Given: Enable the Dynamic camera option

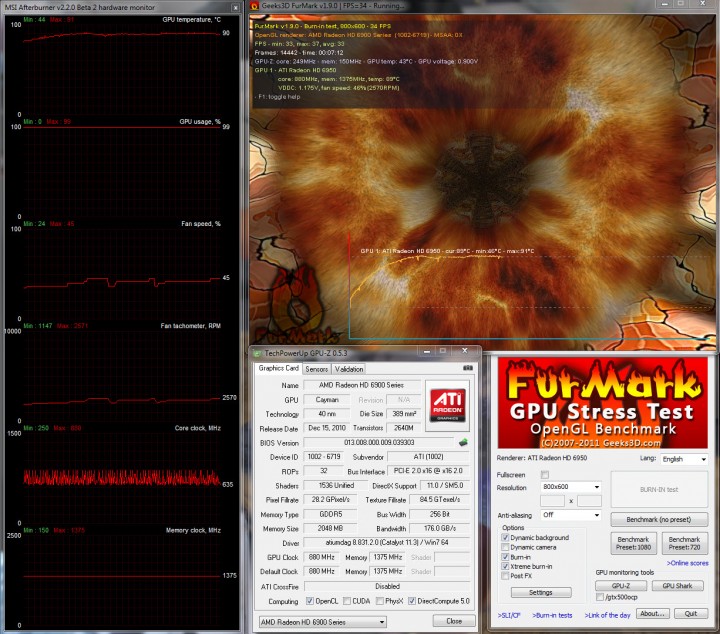Looking at the screenshot, I should (x=505, y=547).
